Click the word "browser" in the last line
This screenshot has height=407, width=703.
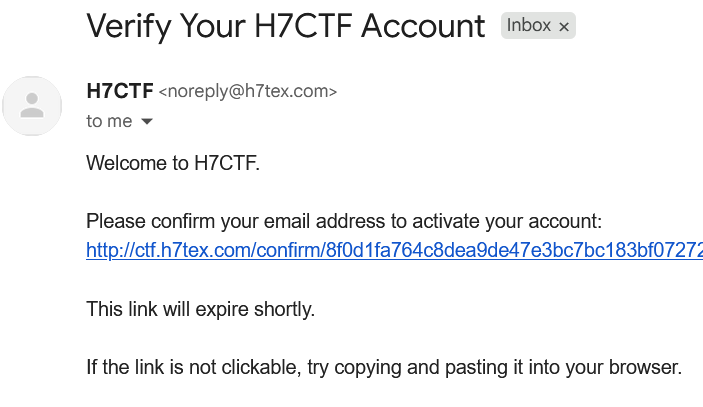tap(647, 367)
